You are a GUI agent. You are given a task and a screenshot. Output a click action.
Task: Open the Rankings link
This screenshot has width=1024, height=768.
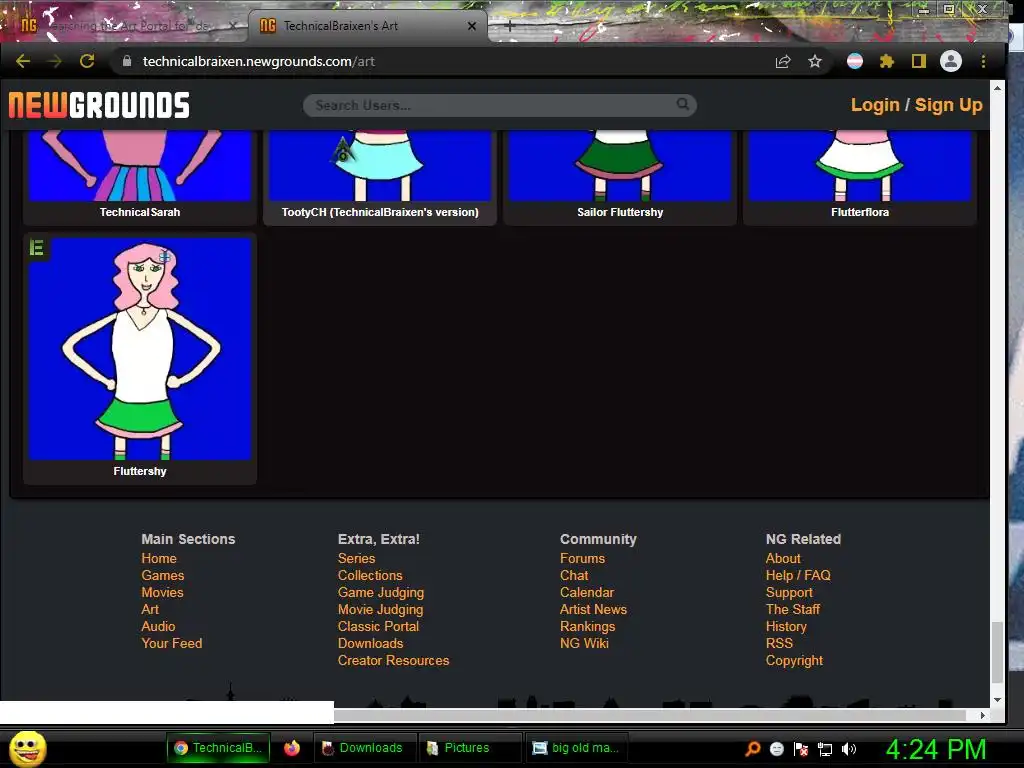click(587, 626)
